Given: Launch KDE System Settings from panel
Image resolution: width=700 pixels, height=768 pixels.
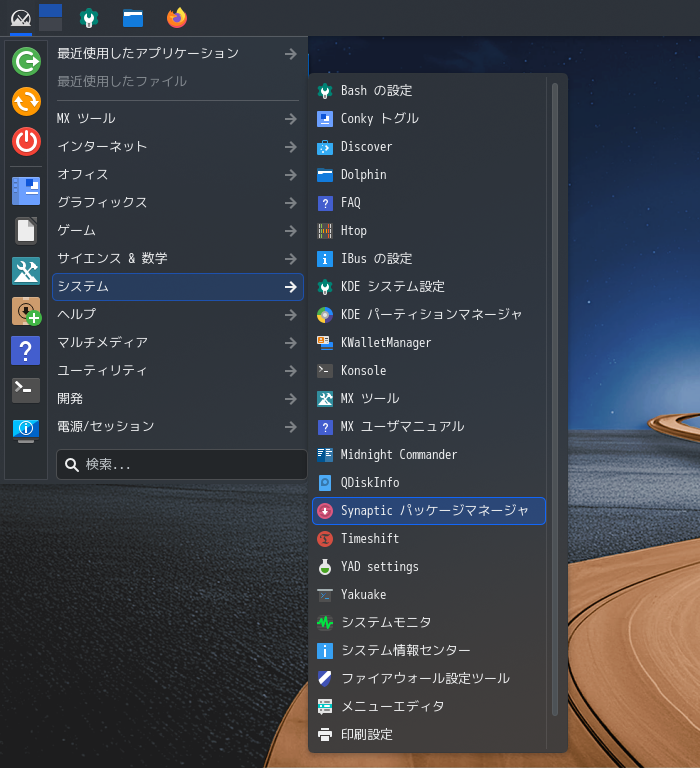Looking at the screenshot, I should point(89,19).
